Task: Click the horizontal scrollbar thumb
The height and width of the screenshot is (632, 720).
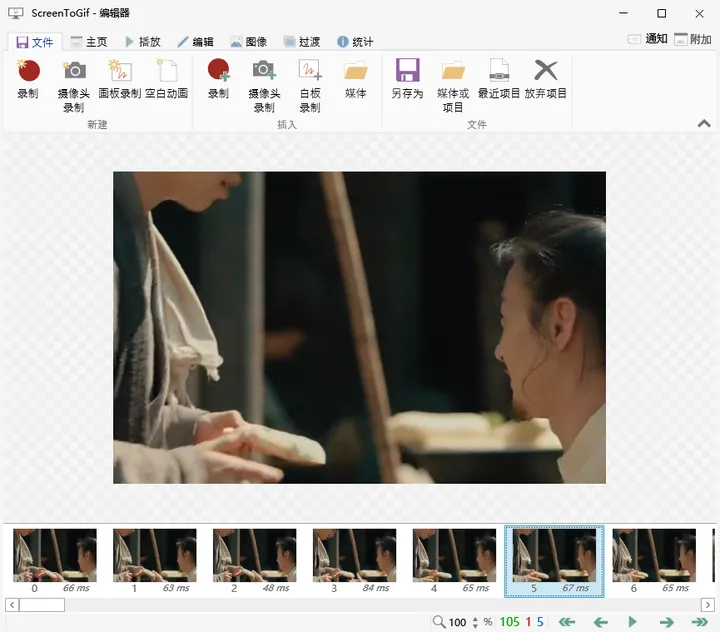Action: click(x=42, y=605)
